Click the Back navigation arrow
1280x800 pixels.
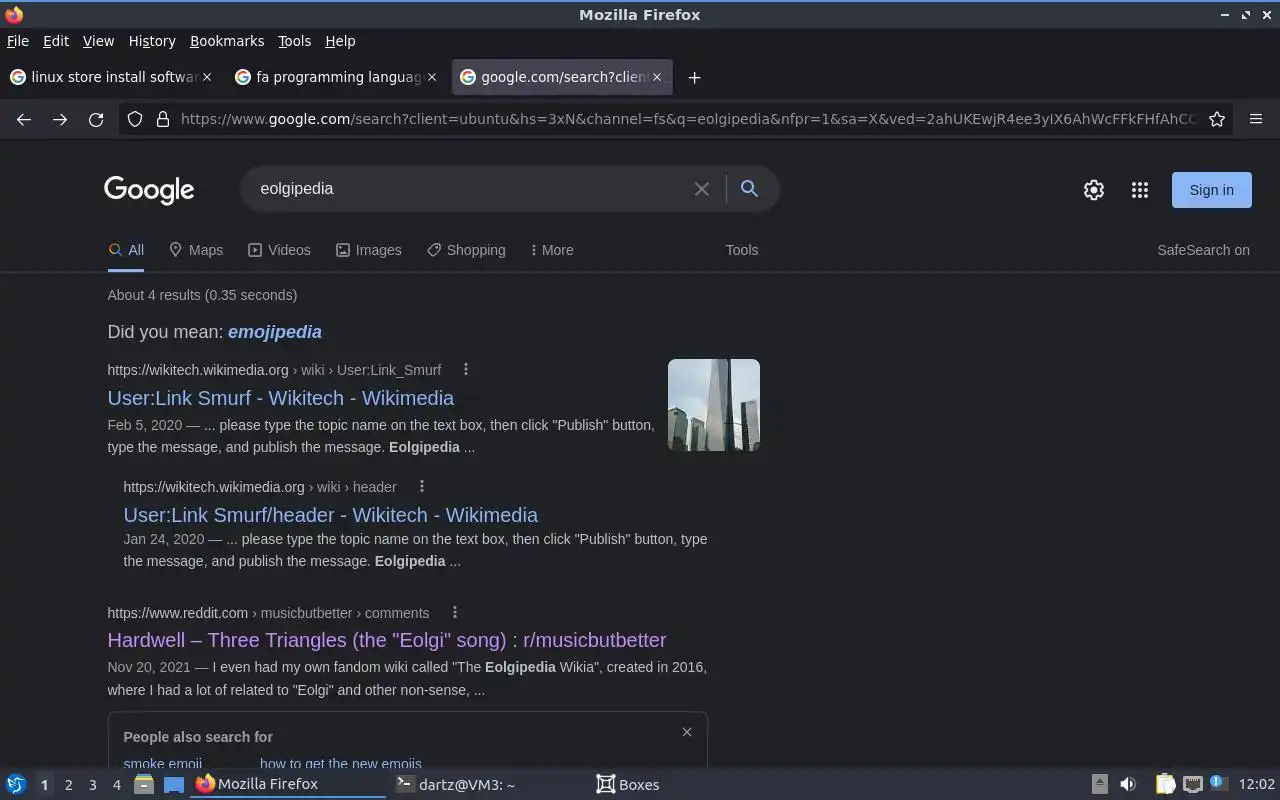[24, 119]
